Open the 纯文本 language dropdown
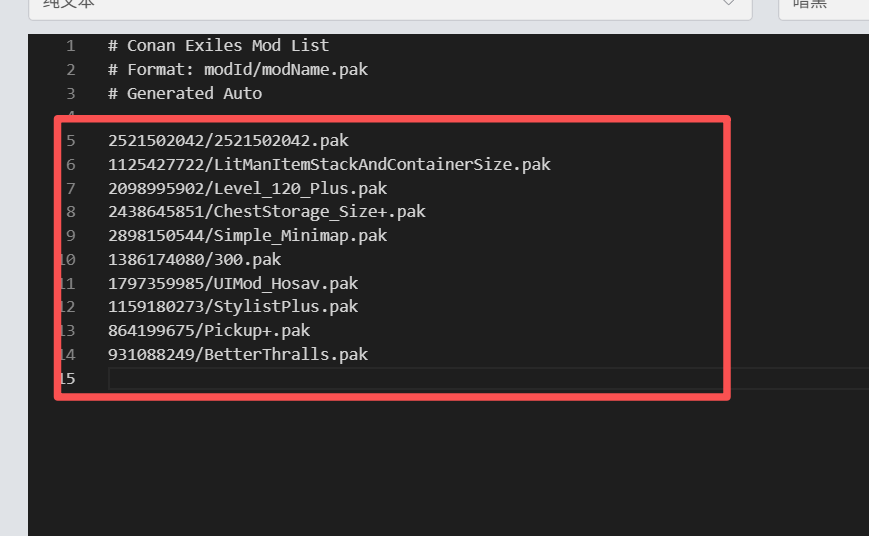The width and height of the screenshot is (869, 536). coord(390,5)
